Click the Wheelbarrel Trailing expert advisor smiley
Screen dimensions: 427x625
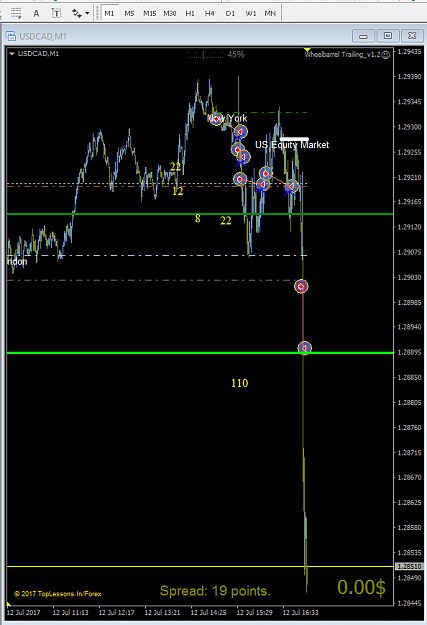coord(386,55)
